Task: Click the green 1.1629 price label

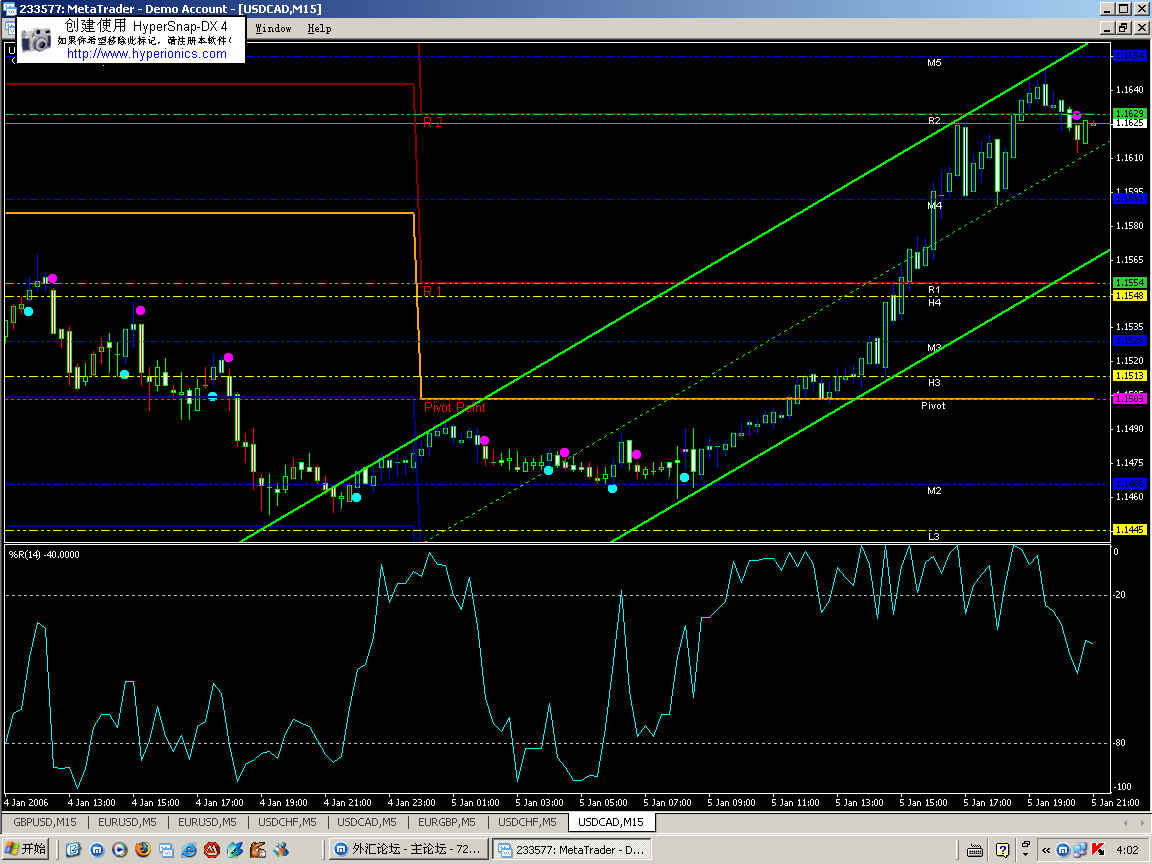Action: pos(1129,113)
